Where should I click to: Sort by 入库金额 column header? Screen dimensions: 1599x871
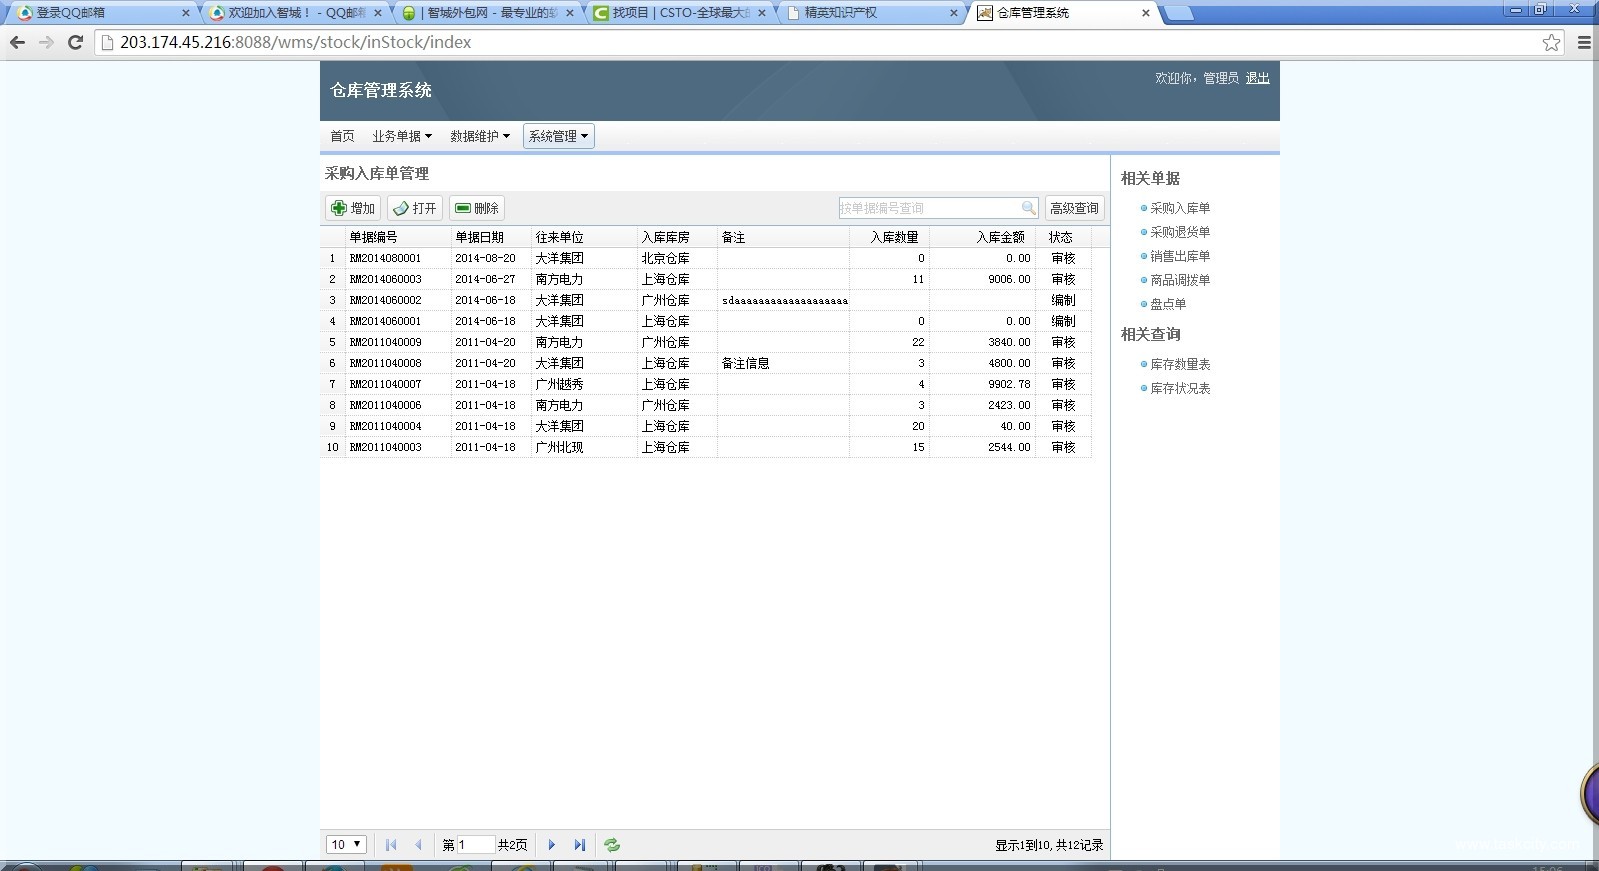pos(982,237)
